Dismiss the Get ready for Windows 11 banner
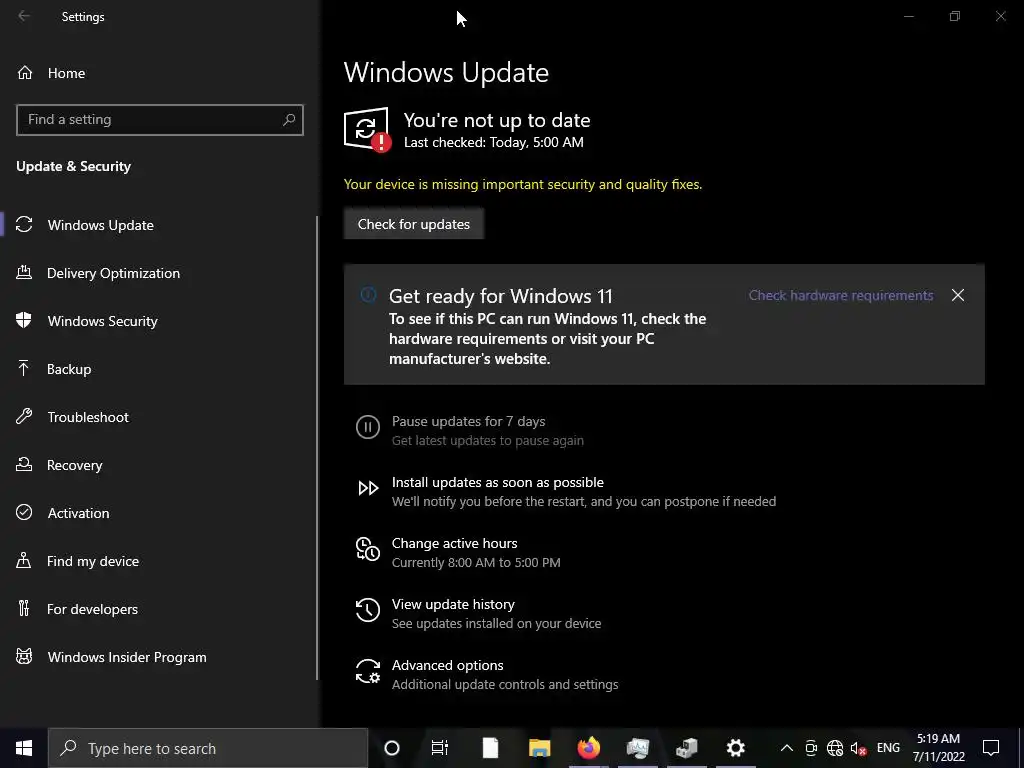 click(958, 295)
